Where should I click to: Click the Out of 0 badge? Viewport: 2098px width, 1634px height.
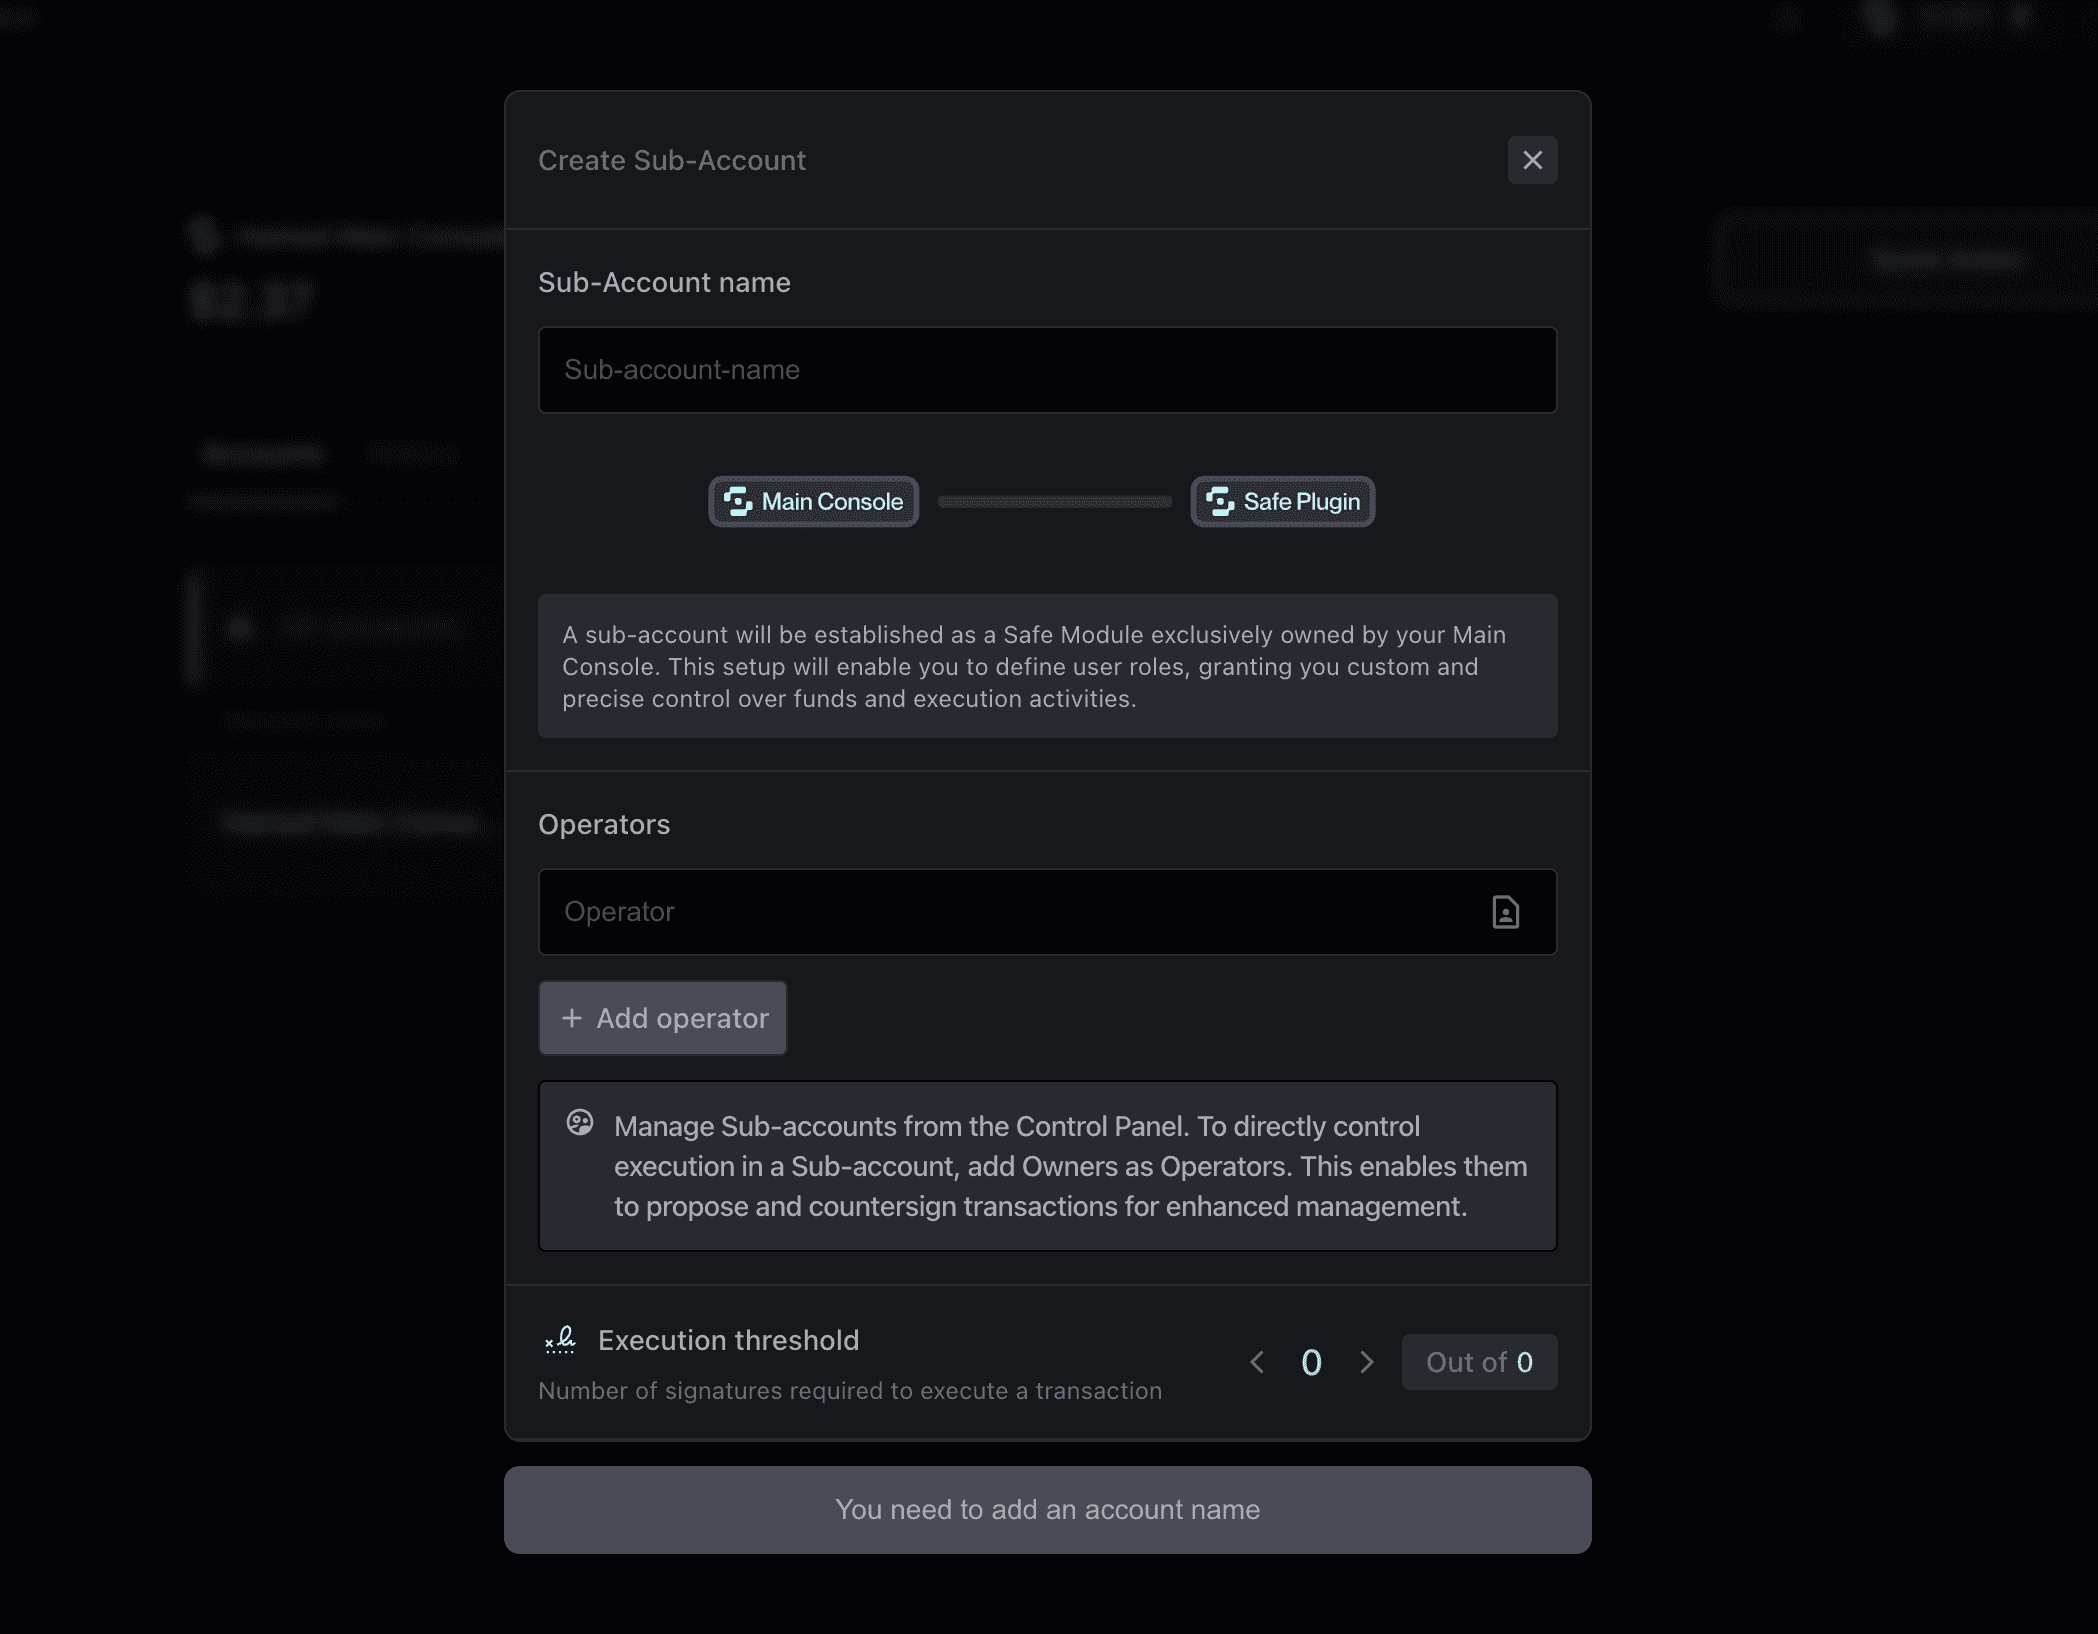[1479, 1362]
